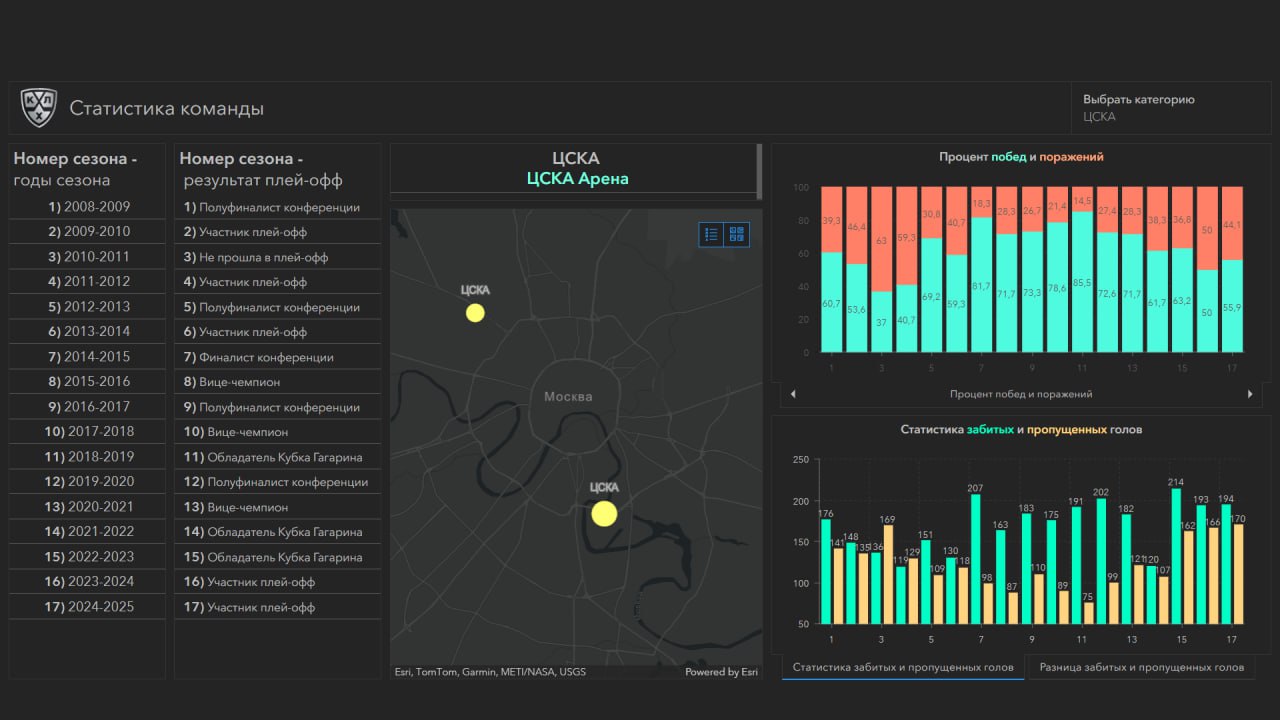The image size is (1280, 720).
Task: Select season 8) 2015-2016
Action: click(88, 382)
